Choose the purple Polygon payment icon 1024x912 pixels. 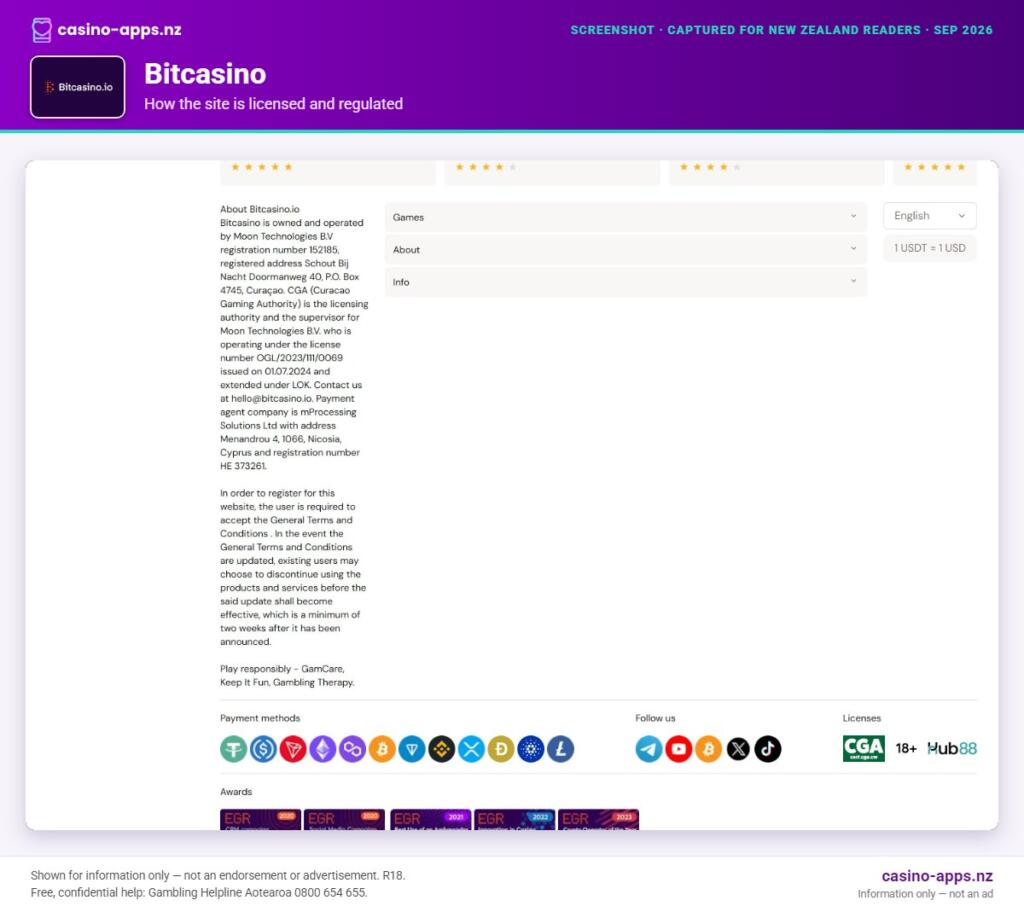(352, 749)
